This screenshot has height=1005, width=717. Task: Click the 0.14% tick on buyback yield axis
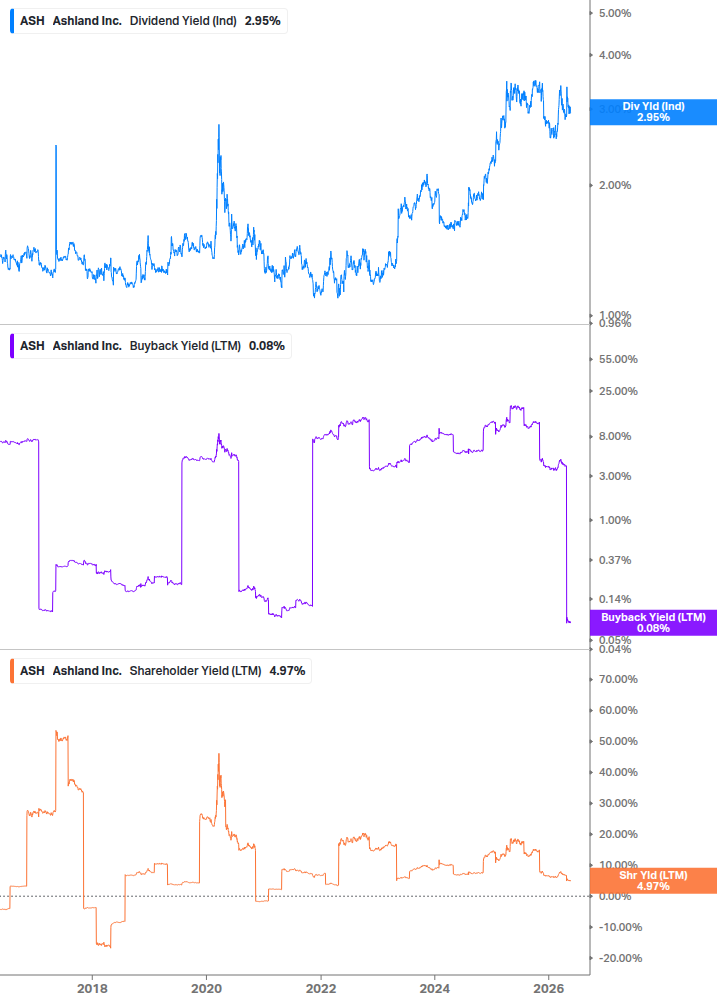click(x=615, y=600)
